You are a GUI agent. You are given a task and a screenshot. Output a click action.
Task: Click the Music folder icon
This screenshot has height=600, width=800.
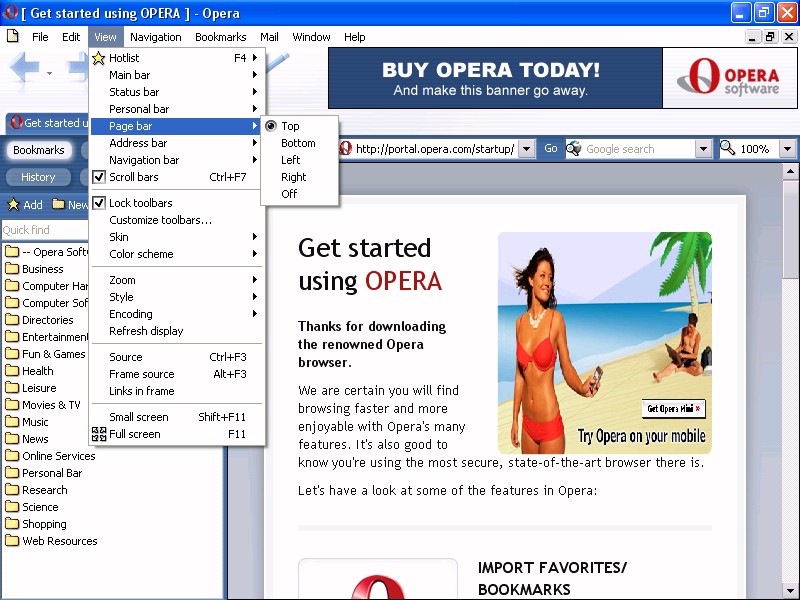pos(12,421)
